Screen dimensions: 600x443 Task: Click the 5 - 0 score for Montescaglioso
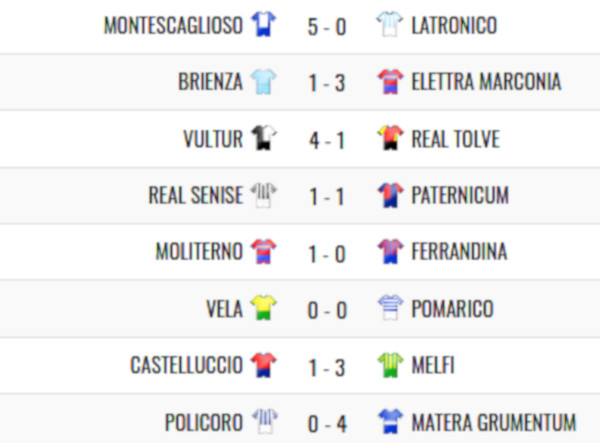coord(327,27)
